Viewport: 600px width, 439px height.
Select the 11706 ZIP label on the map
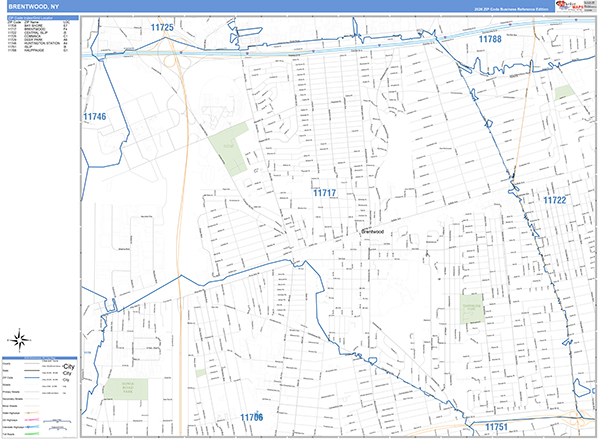coord(251,416)
